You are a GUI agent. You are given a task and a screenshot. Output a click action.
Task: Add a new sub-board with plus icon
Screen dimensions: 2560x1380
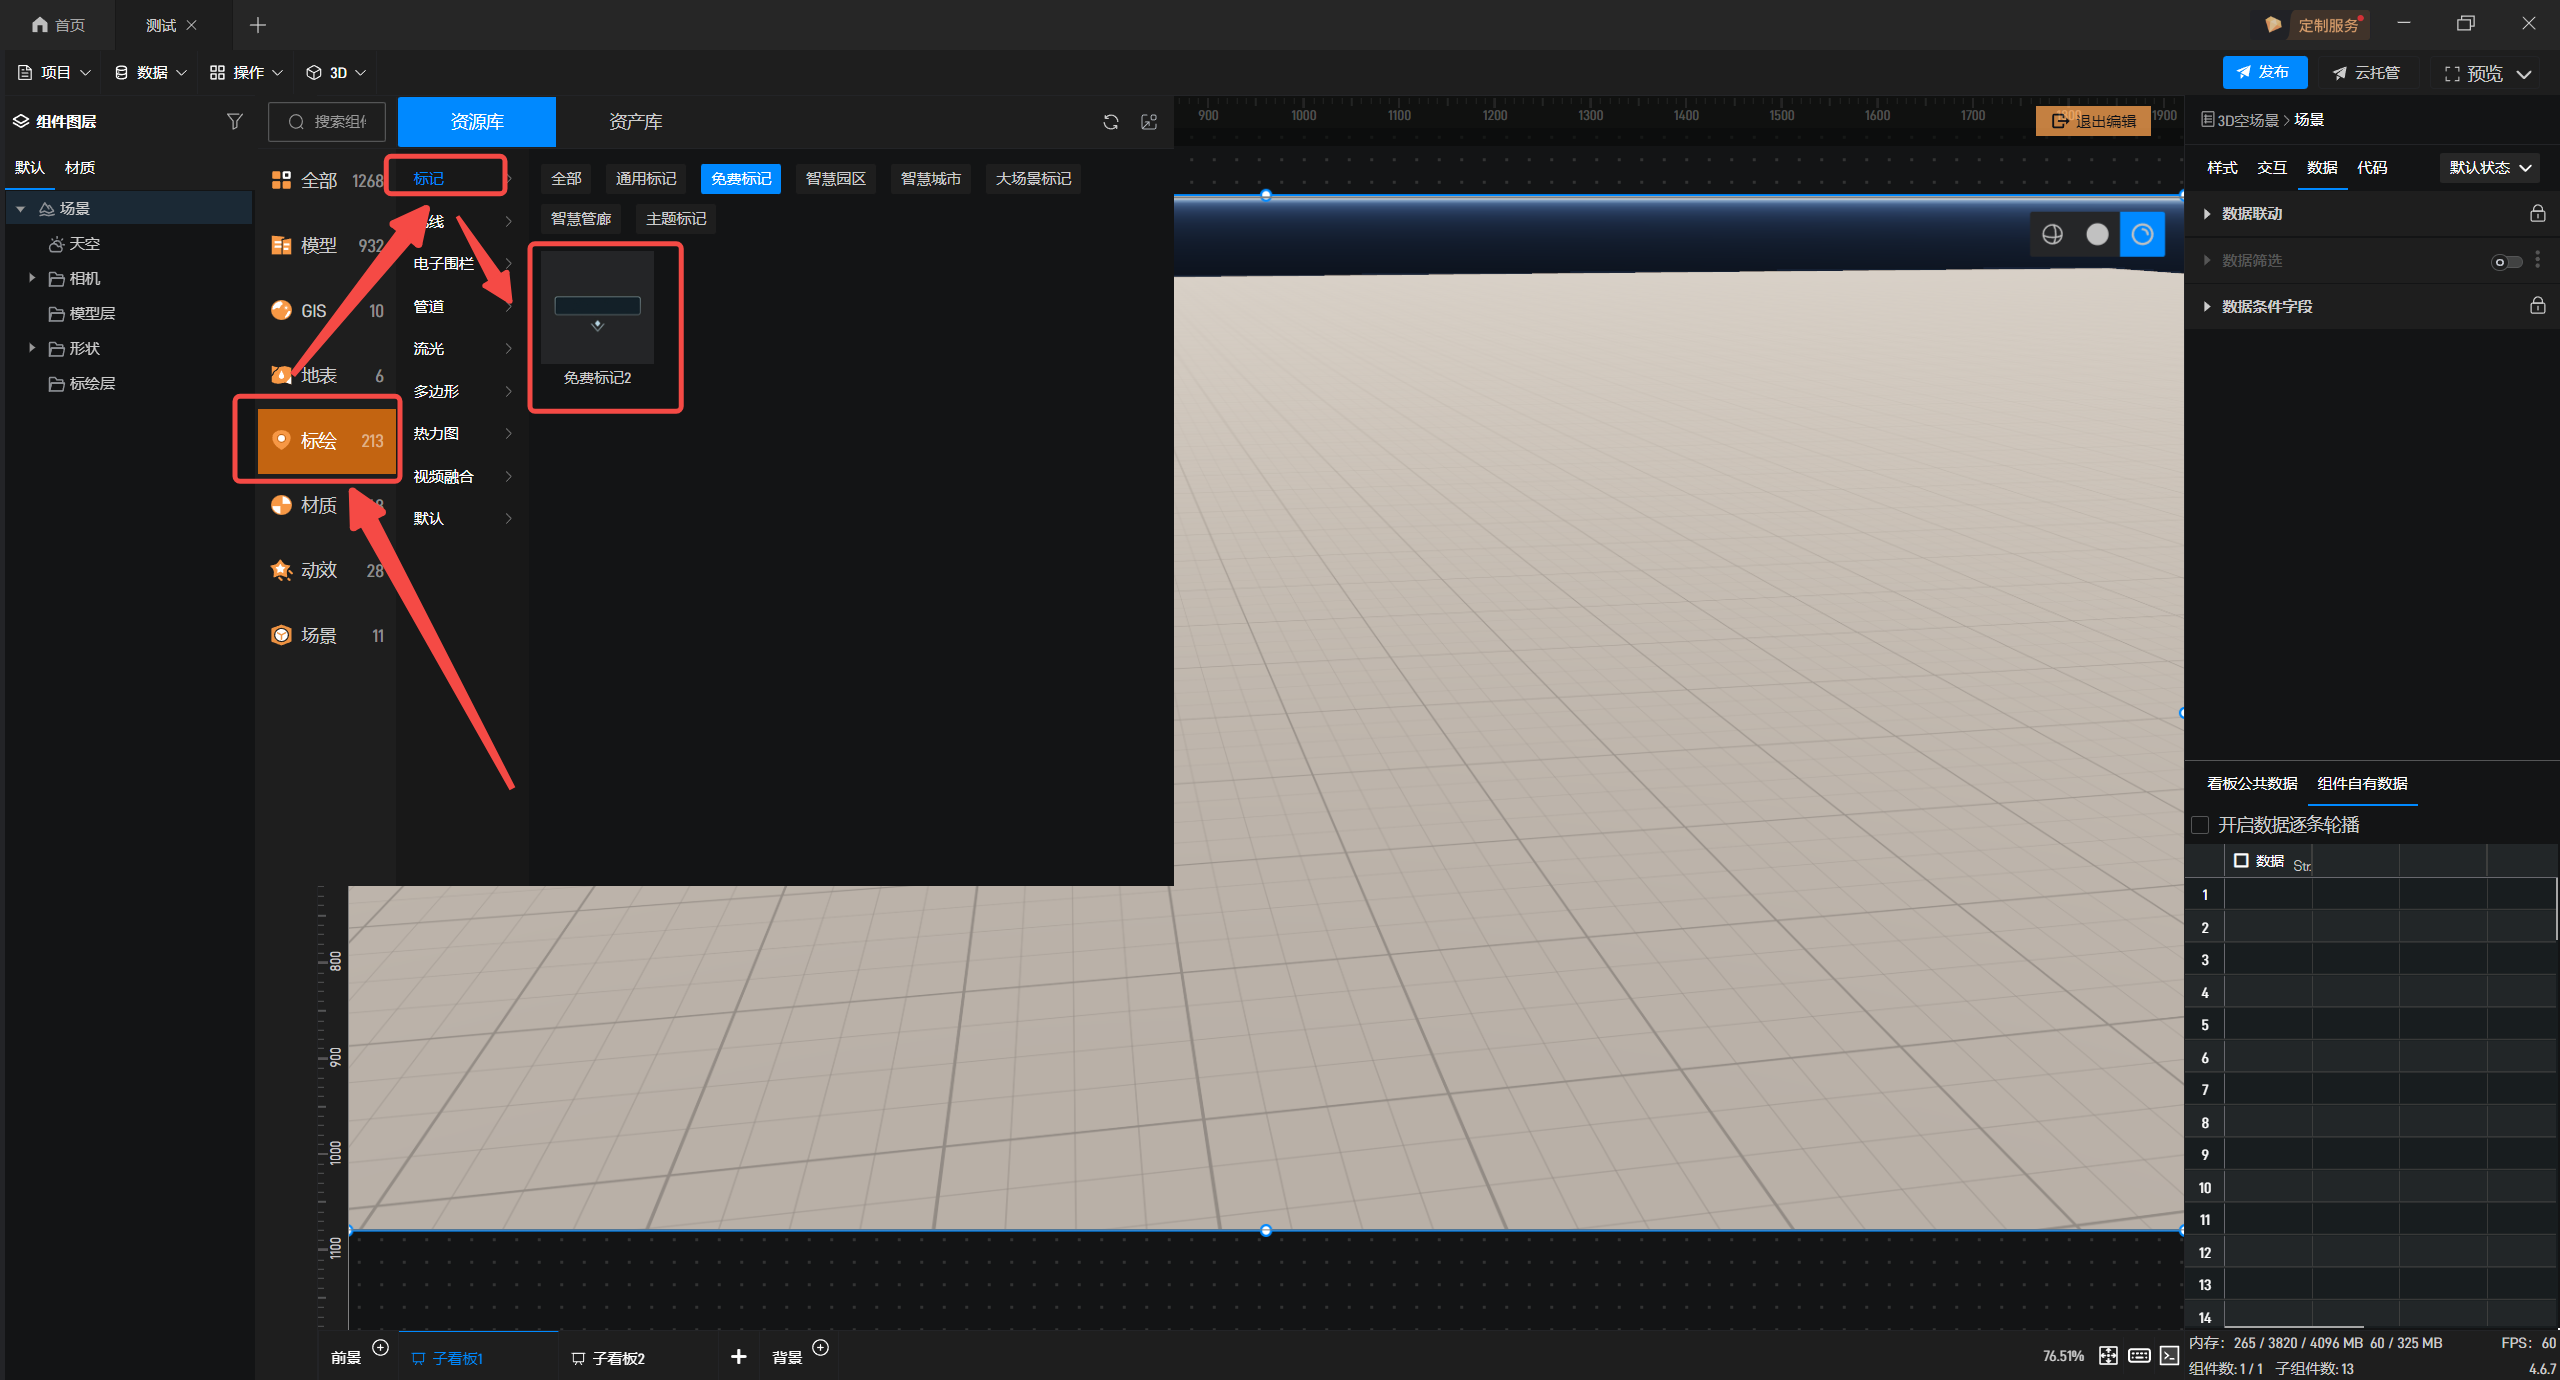pos(738,1356)
